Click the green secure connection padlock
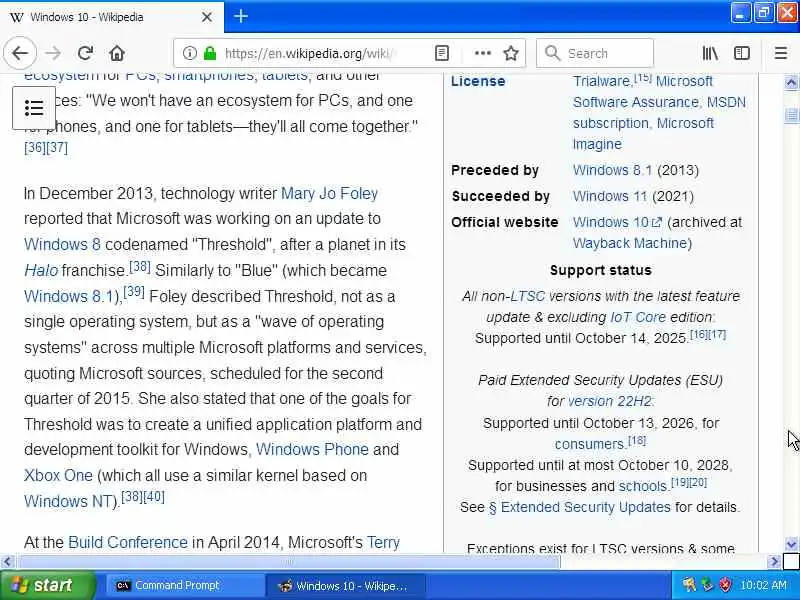This screenshot has width=800, height=600. tap(210, 53)
